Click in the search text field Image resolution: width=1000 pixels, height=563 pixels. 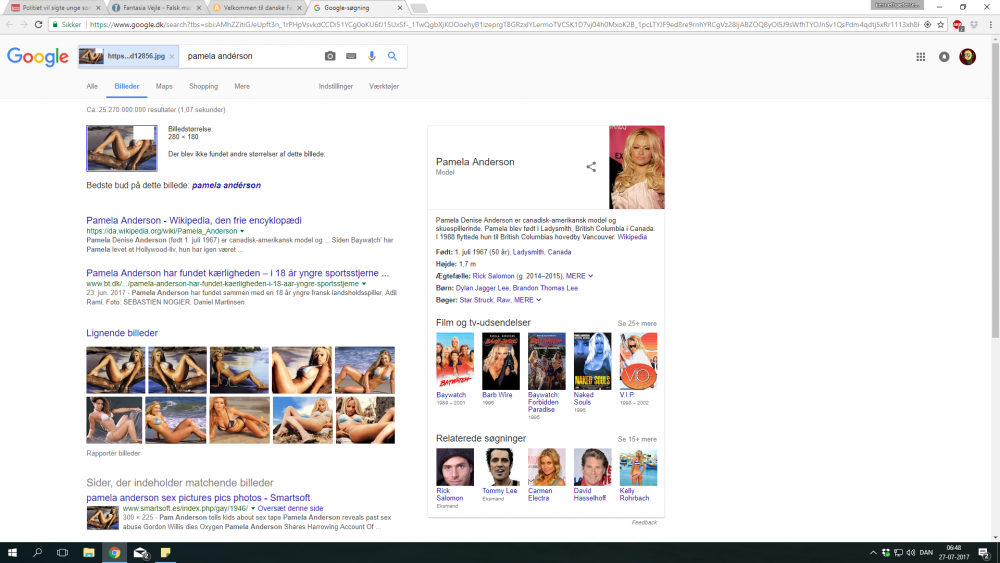tap(252, 56)
